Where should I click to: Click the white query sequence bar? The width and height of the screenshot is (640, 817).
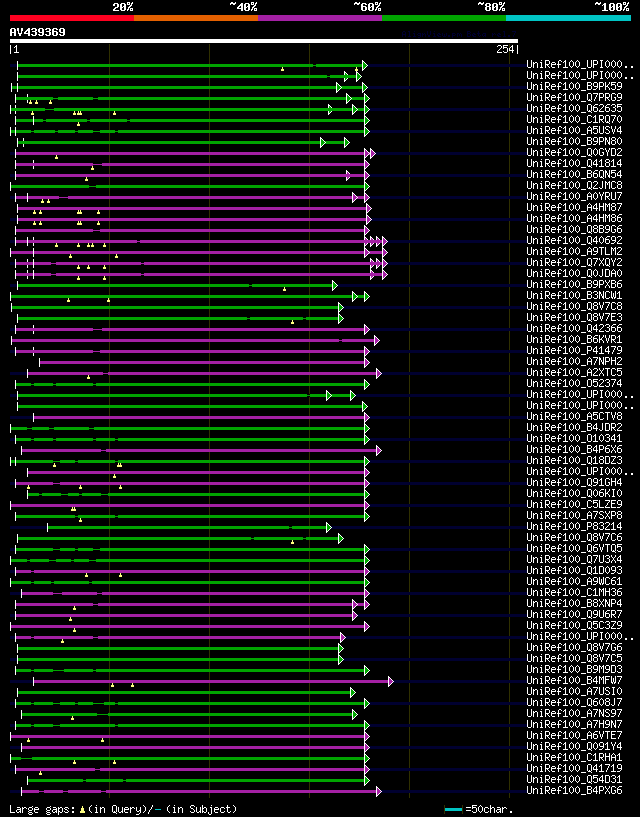pos(264,41)
